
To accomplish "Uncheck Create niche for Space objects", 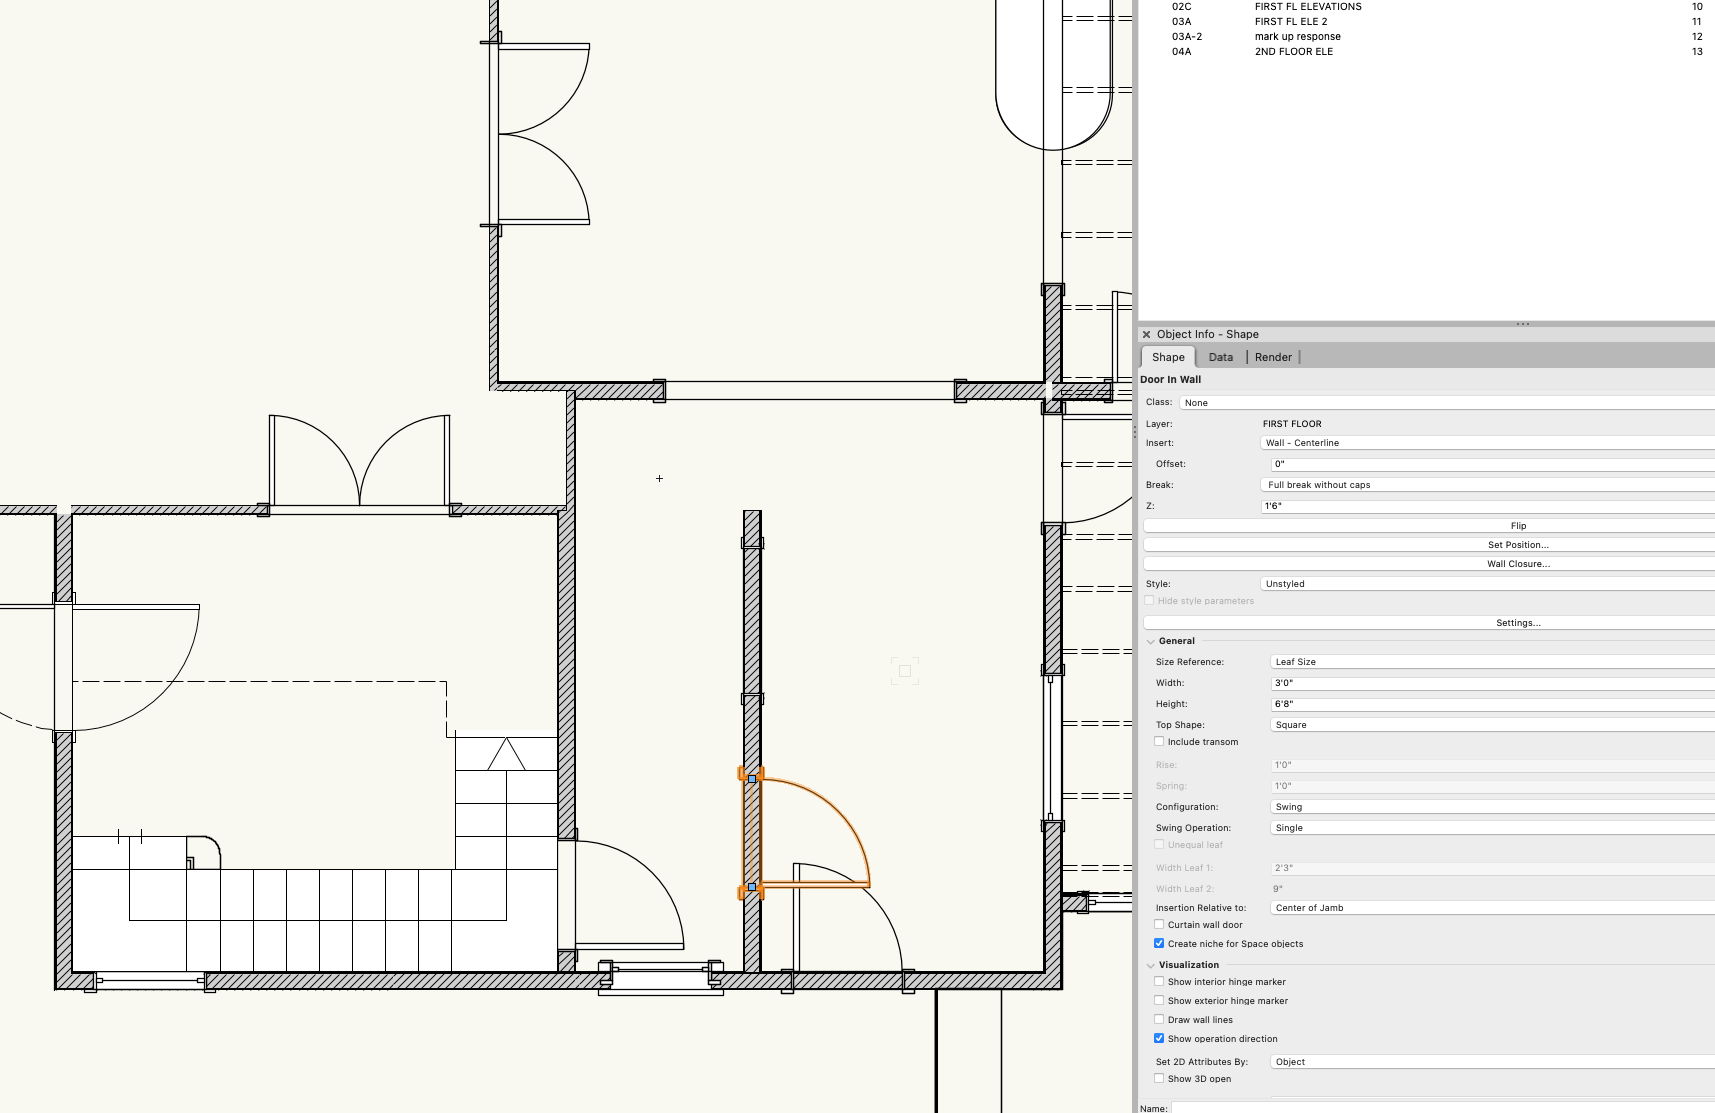I will coord(1159,944).
